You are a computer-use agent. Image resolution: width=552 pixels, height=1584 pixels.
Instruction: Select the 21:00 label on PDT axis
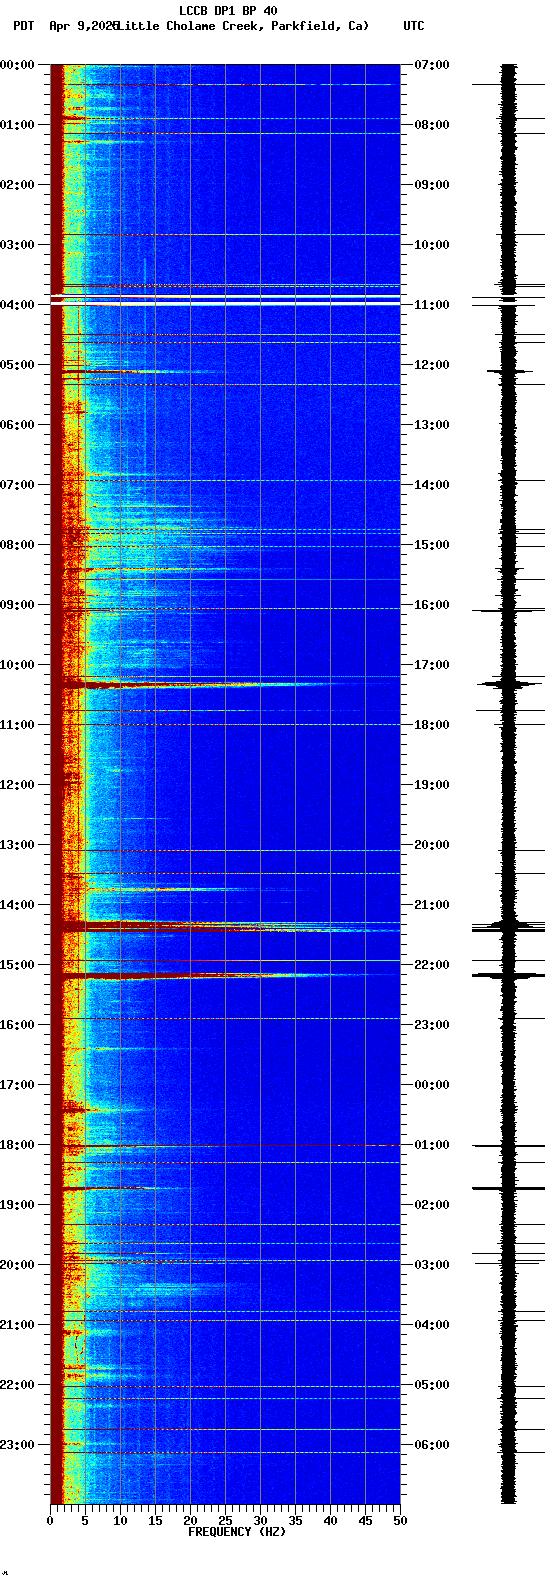[17, 1325]
